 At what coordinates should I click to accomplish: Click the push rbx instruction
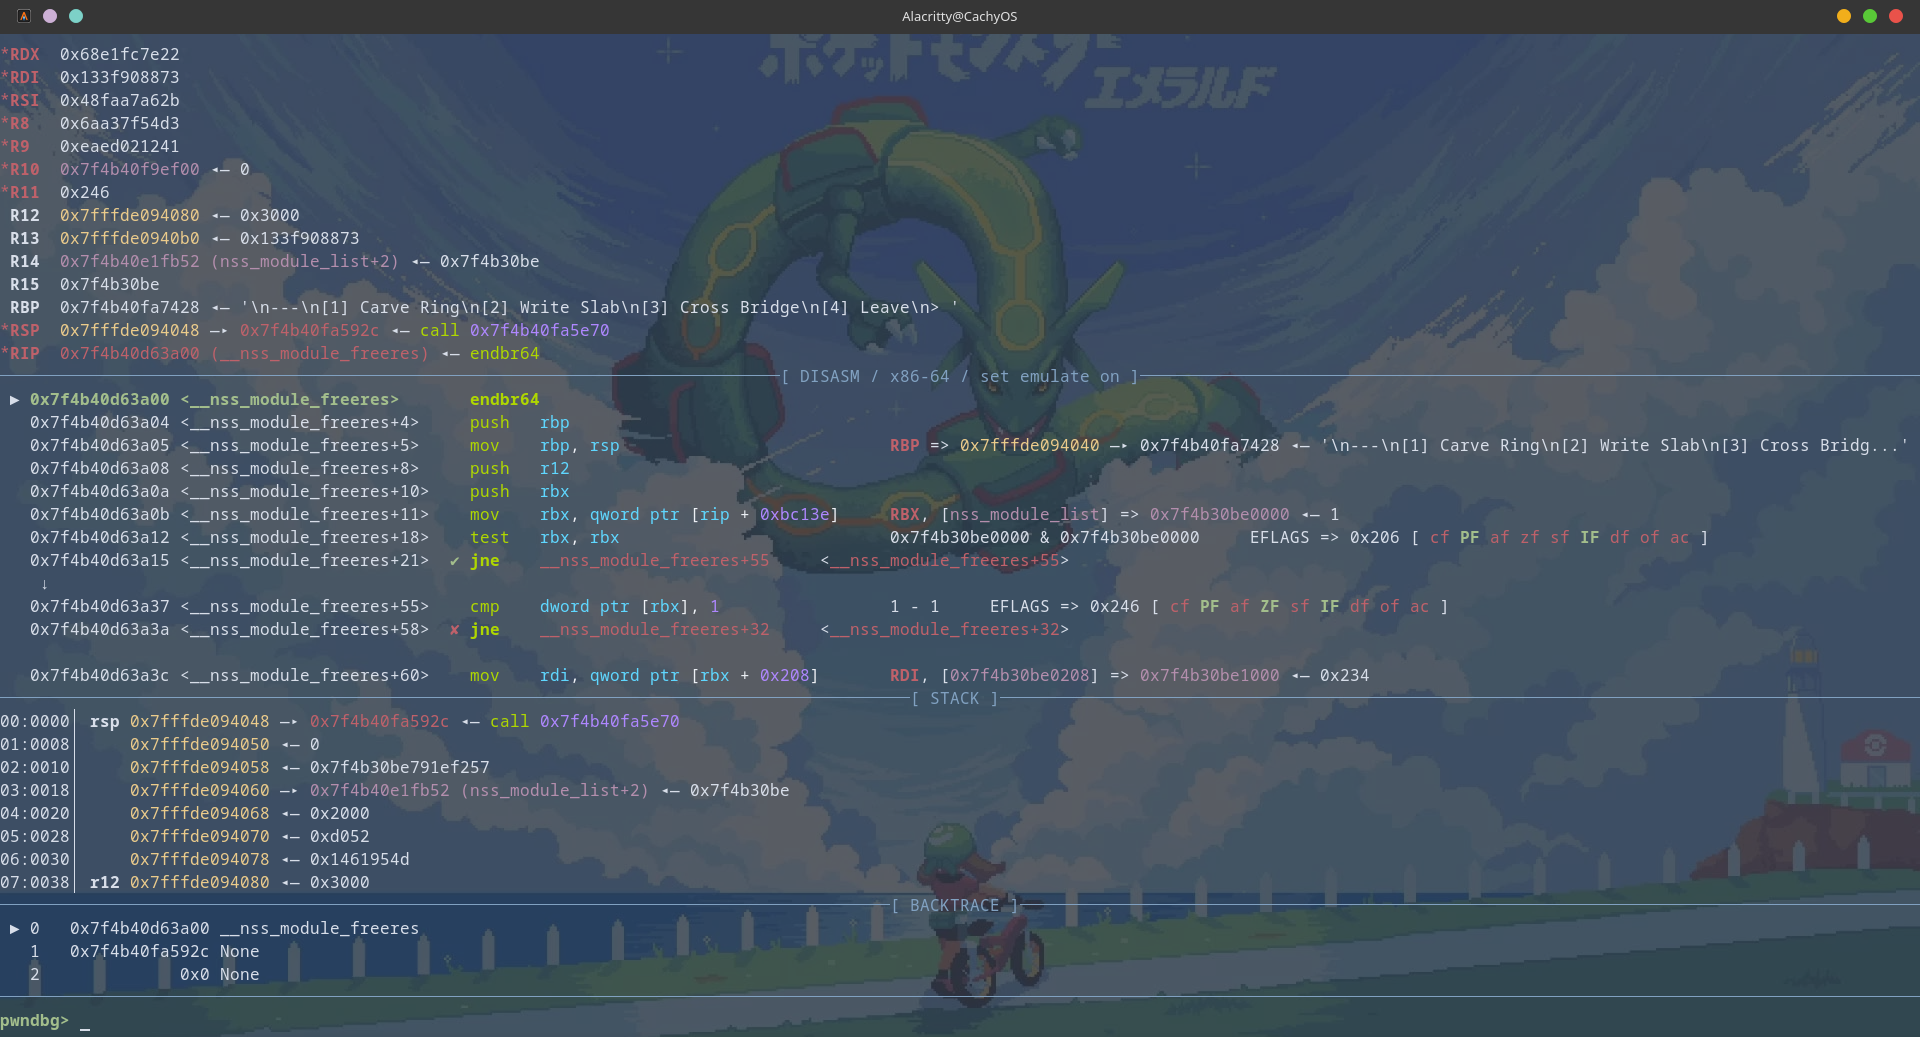tap(520, 491)
